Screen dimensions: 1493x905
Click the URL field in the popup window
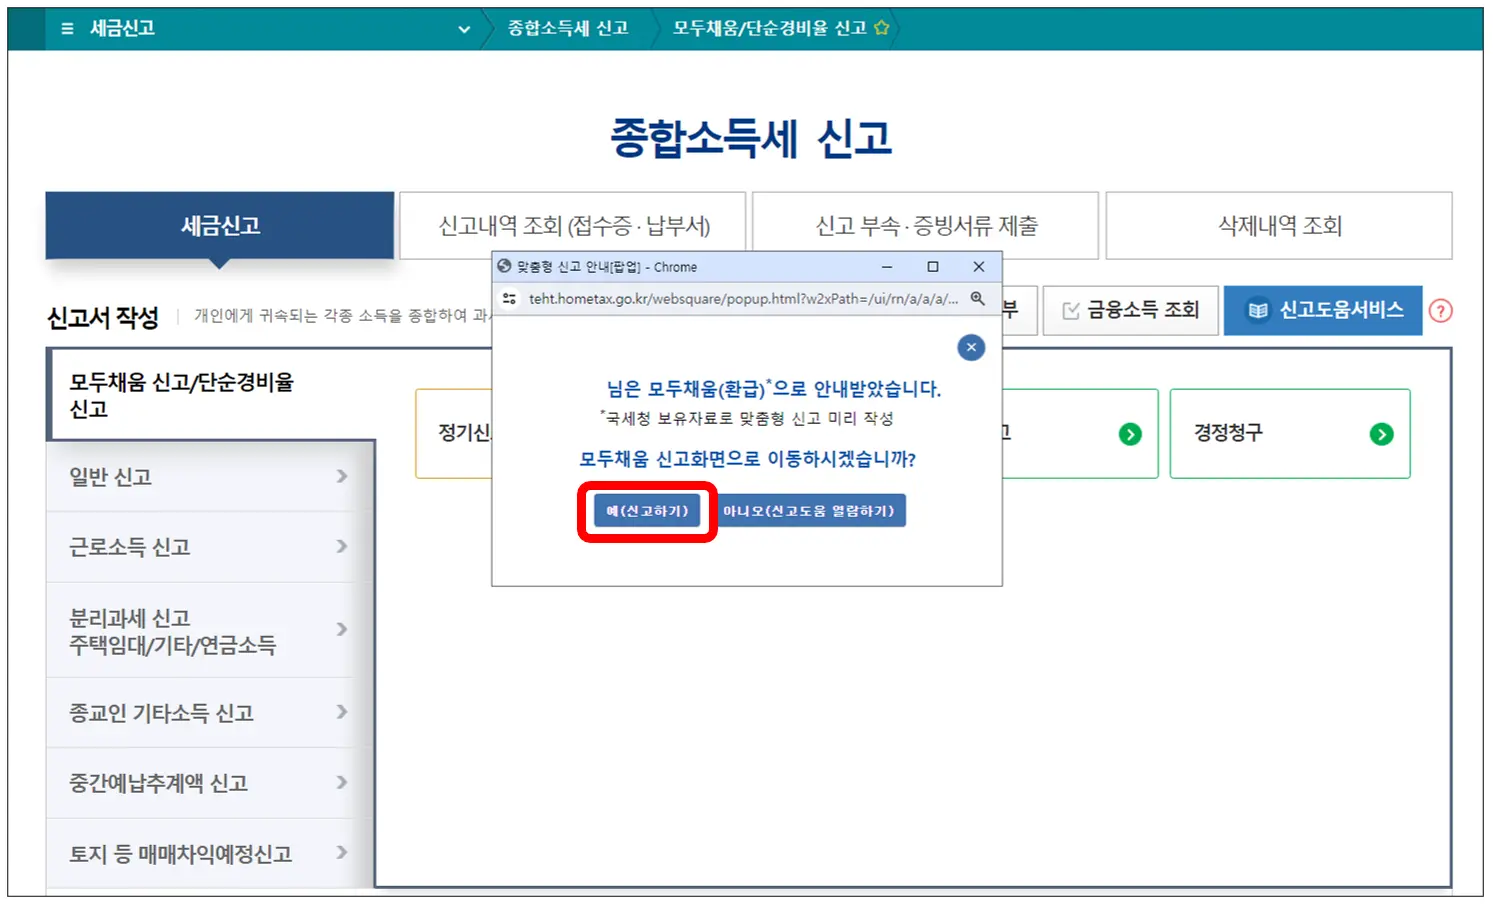740,299
